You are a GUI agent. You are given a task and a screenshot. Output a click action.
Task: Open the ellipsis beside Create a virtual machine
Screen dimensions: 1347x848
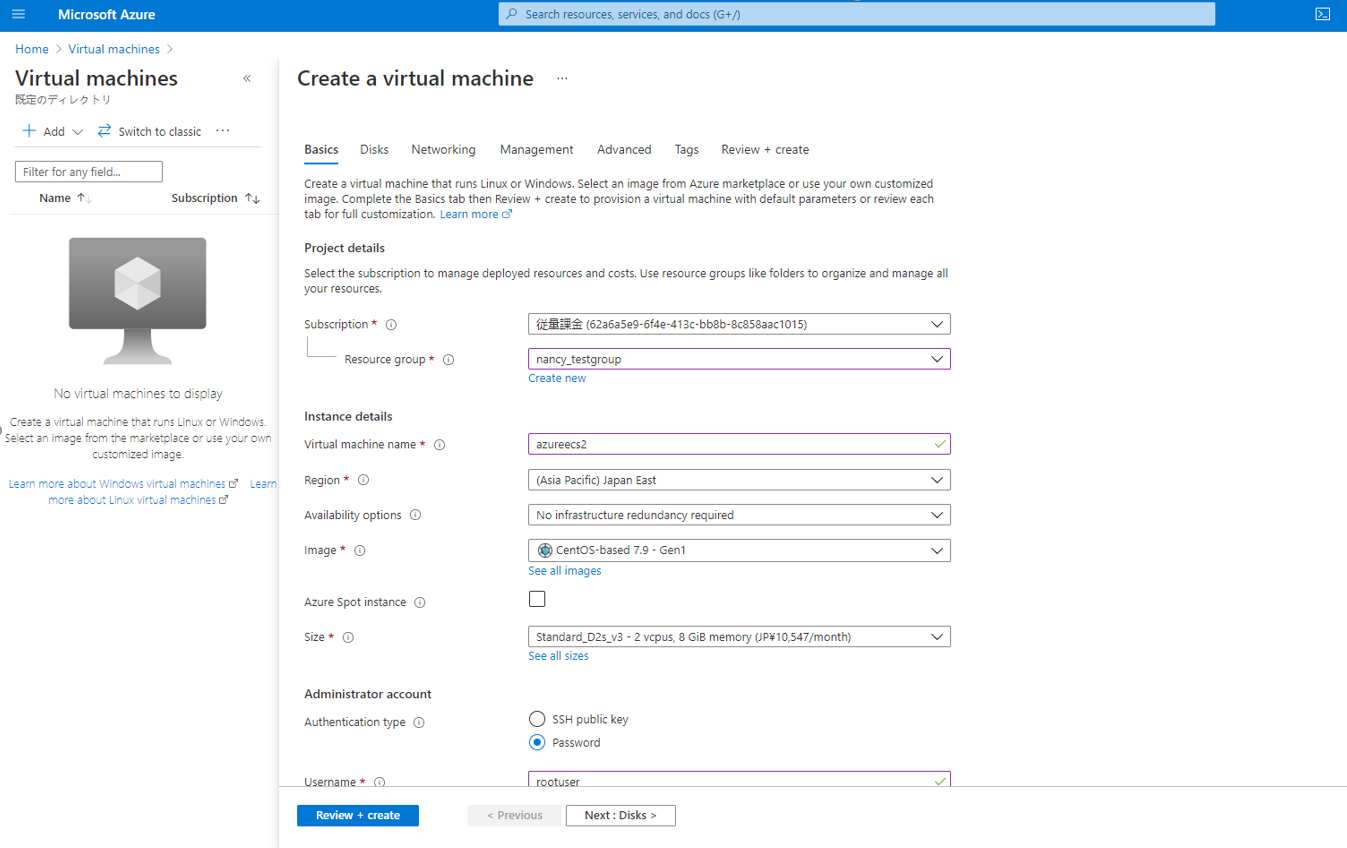(562, 78)
